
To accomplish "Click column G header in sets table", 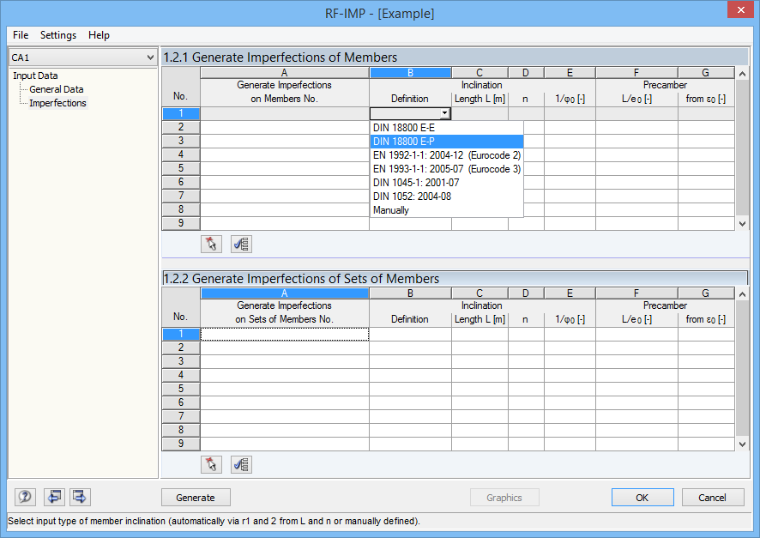I will pyautogui.click(x=706, y=293).
